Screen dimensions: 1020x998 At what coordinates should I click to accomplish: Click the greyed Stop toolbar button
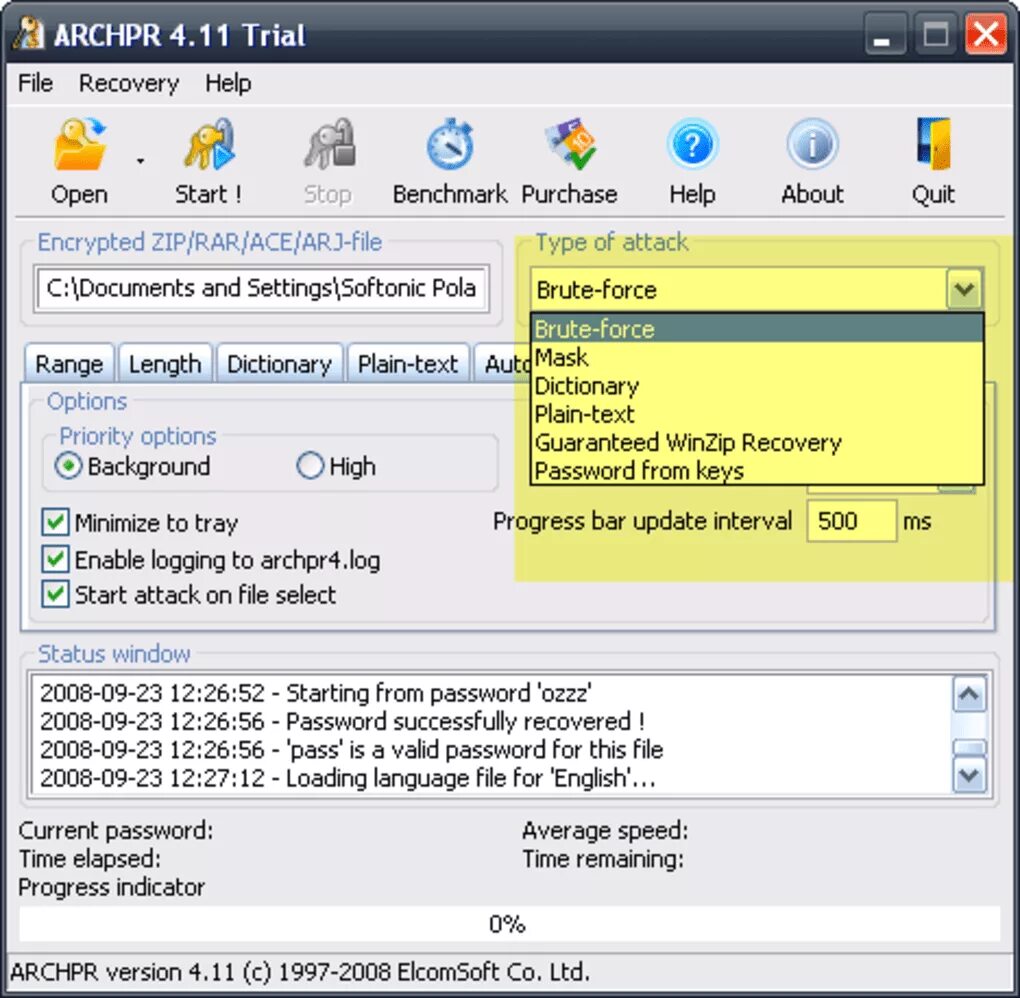pos(328,161)
